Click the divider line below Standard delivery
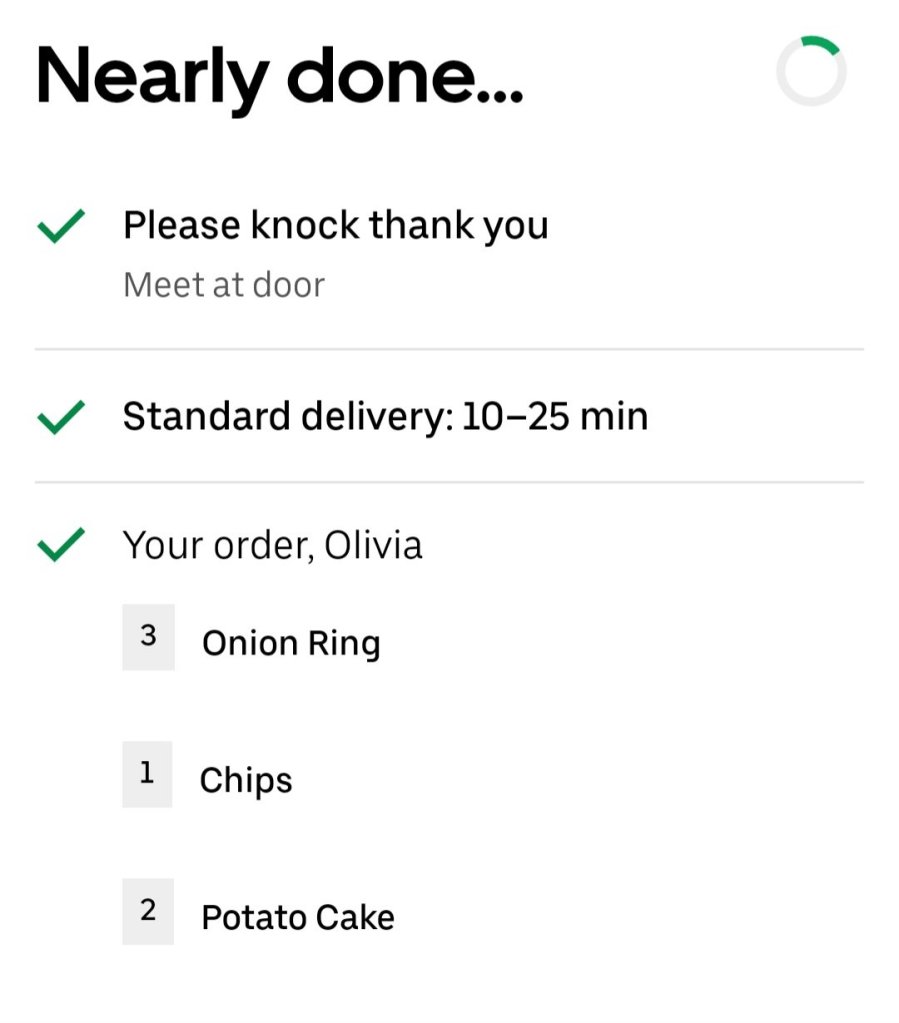 (x=449, y=482)
